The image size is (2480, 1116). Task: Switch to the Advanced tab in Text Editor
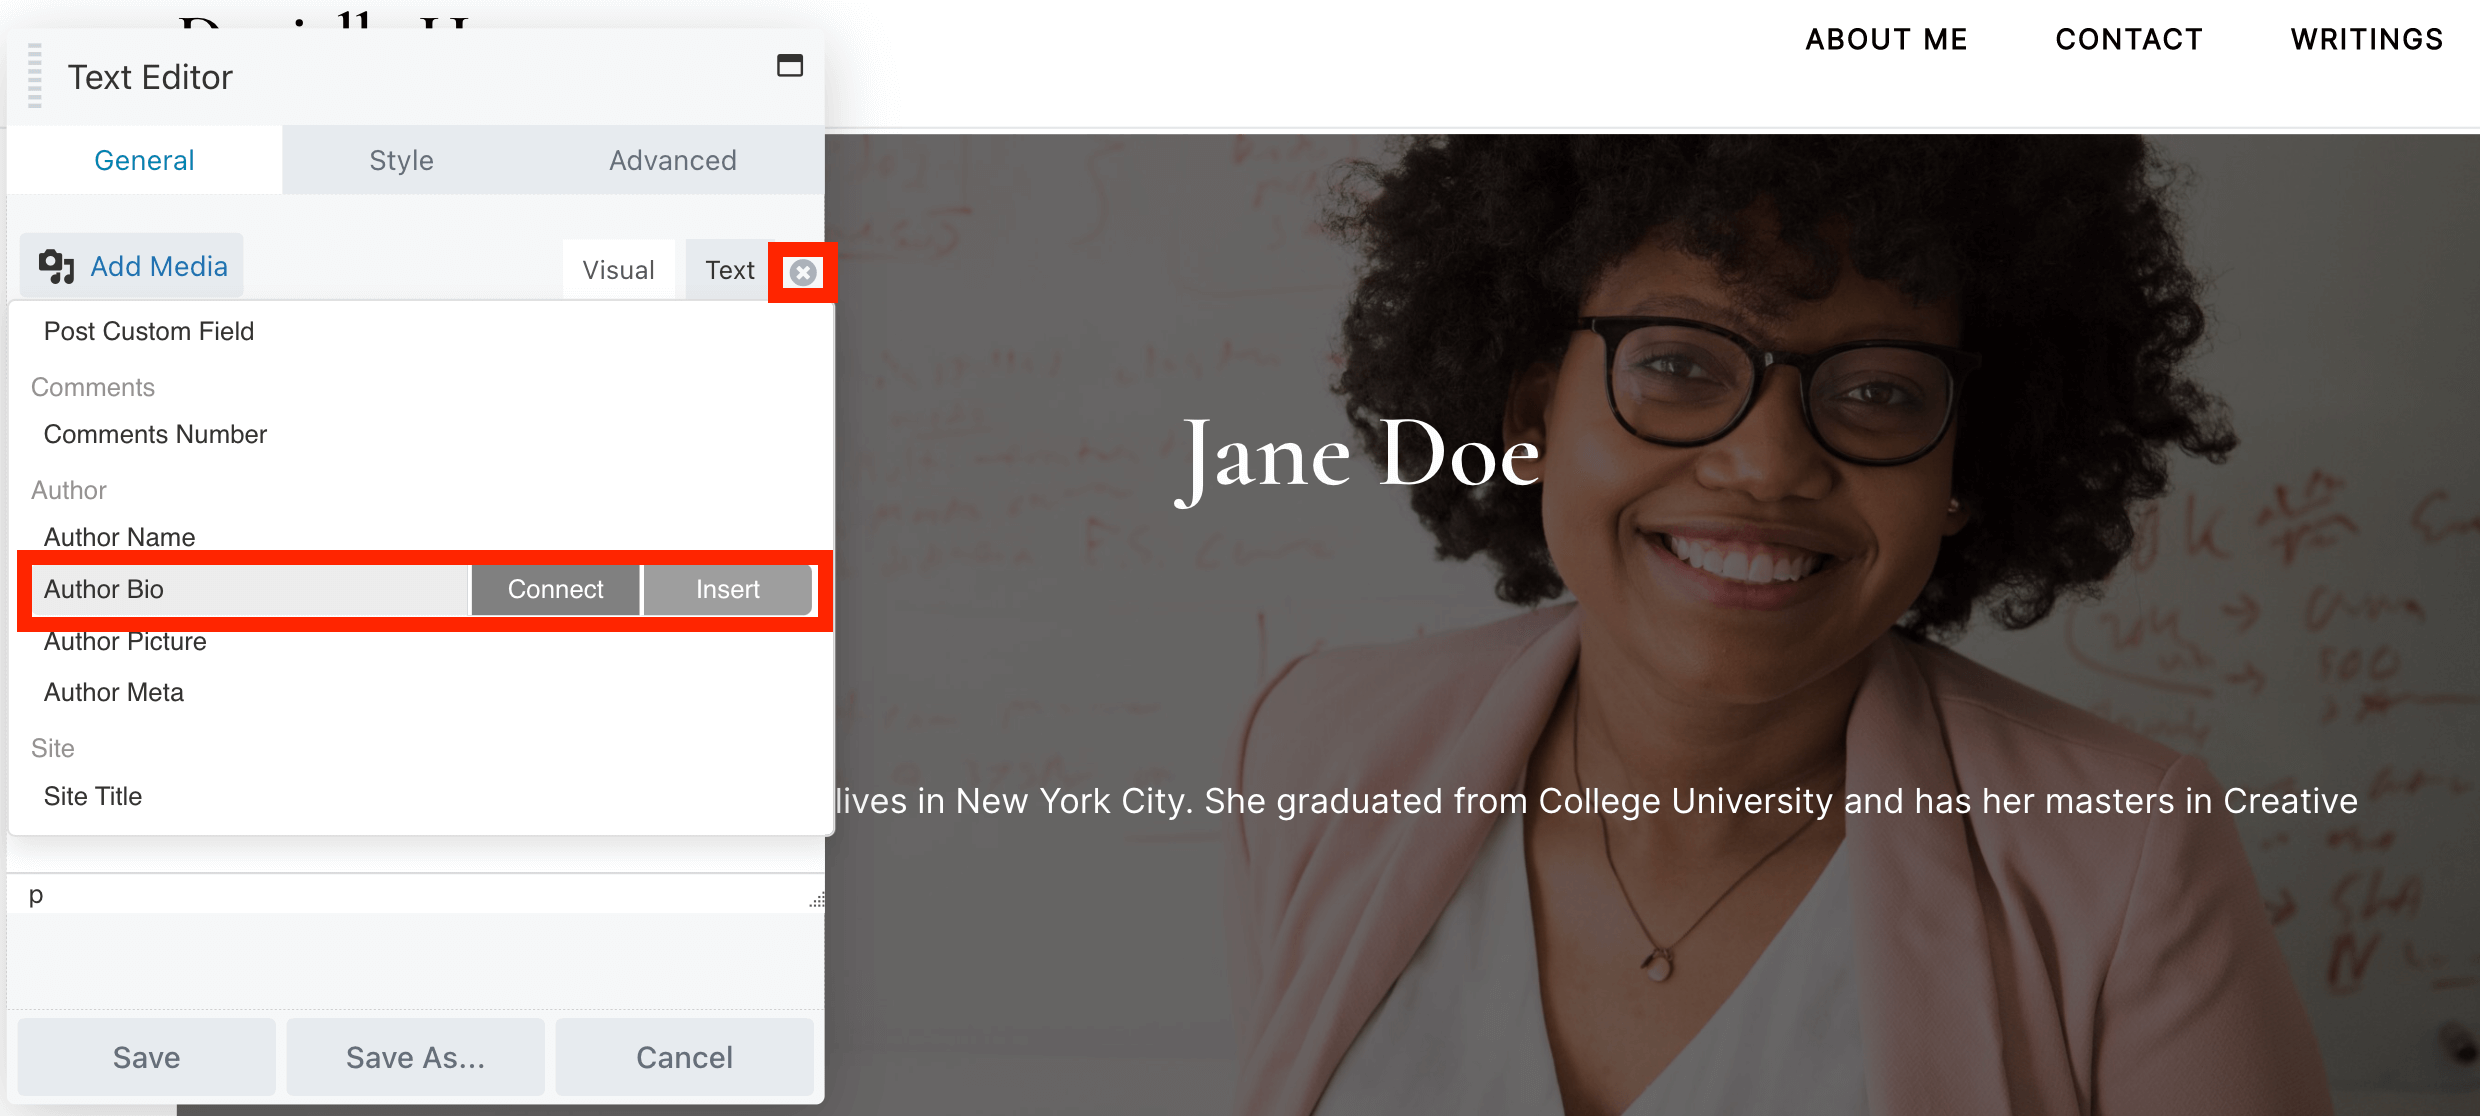pyautogui.click(x=672, y=160)
